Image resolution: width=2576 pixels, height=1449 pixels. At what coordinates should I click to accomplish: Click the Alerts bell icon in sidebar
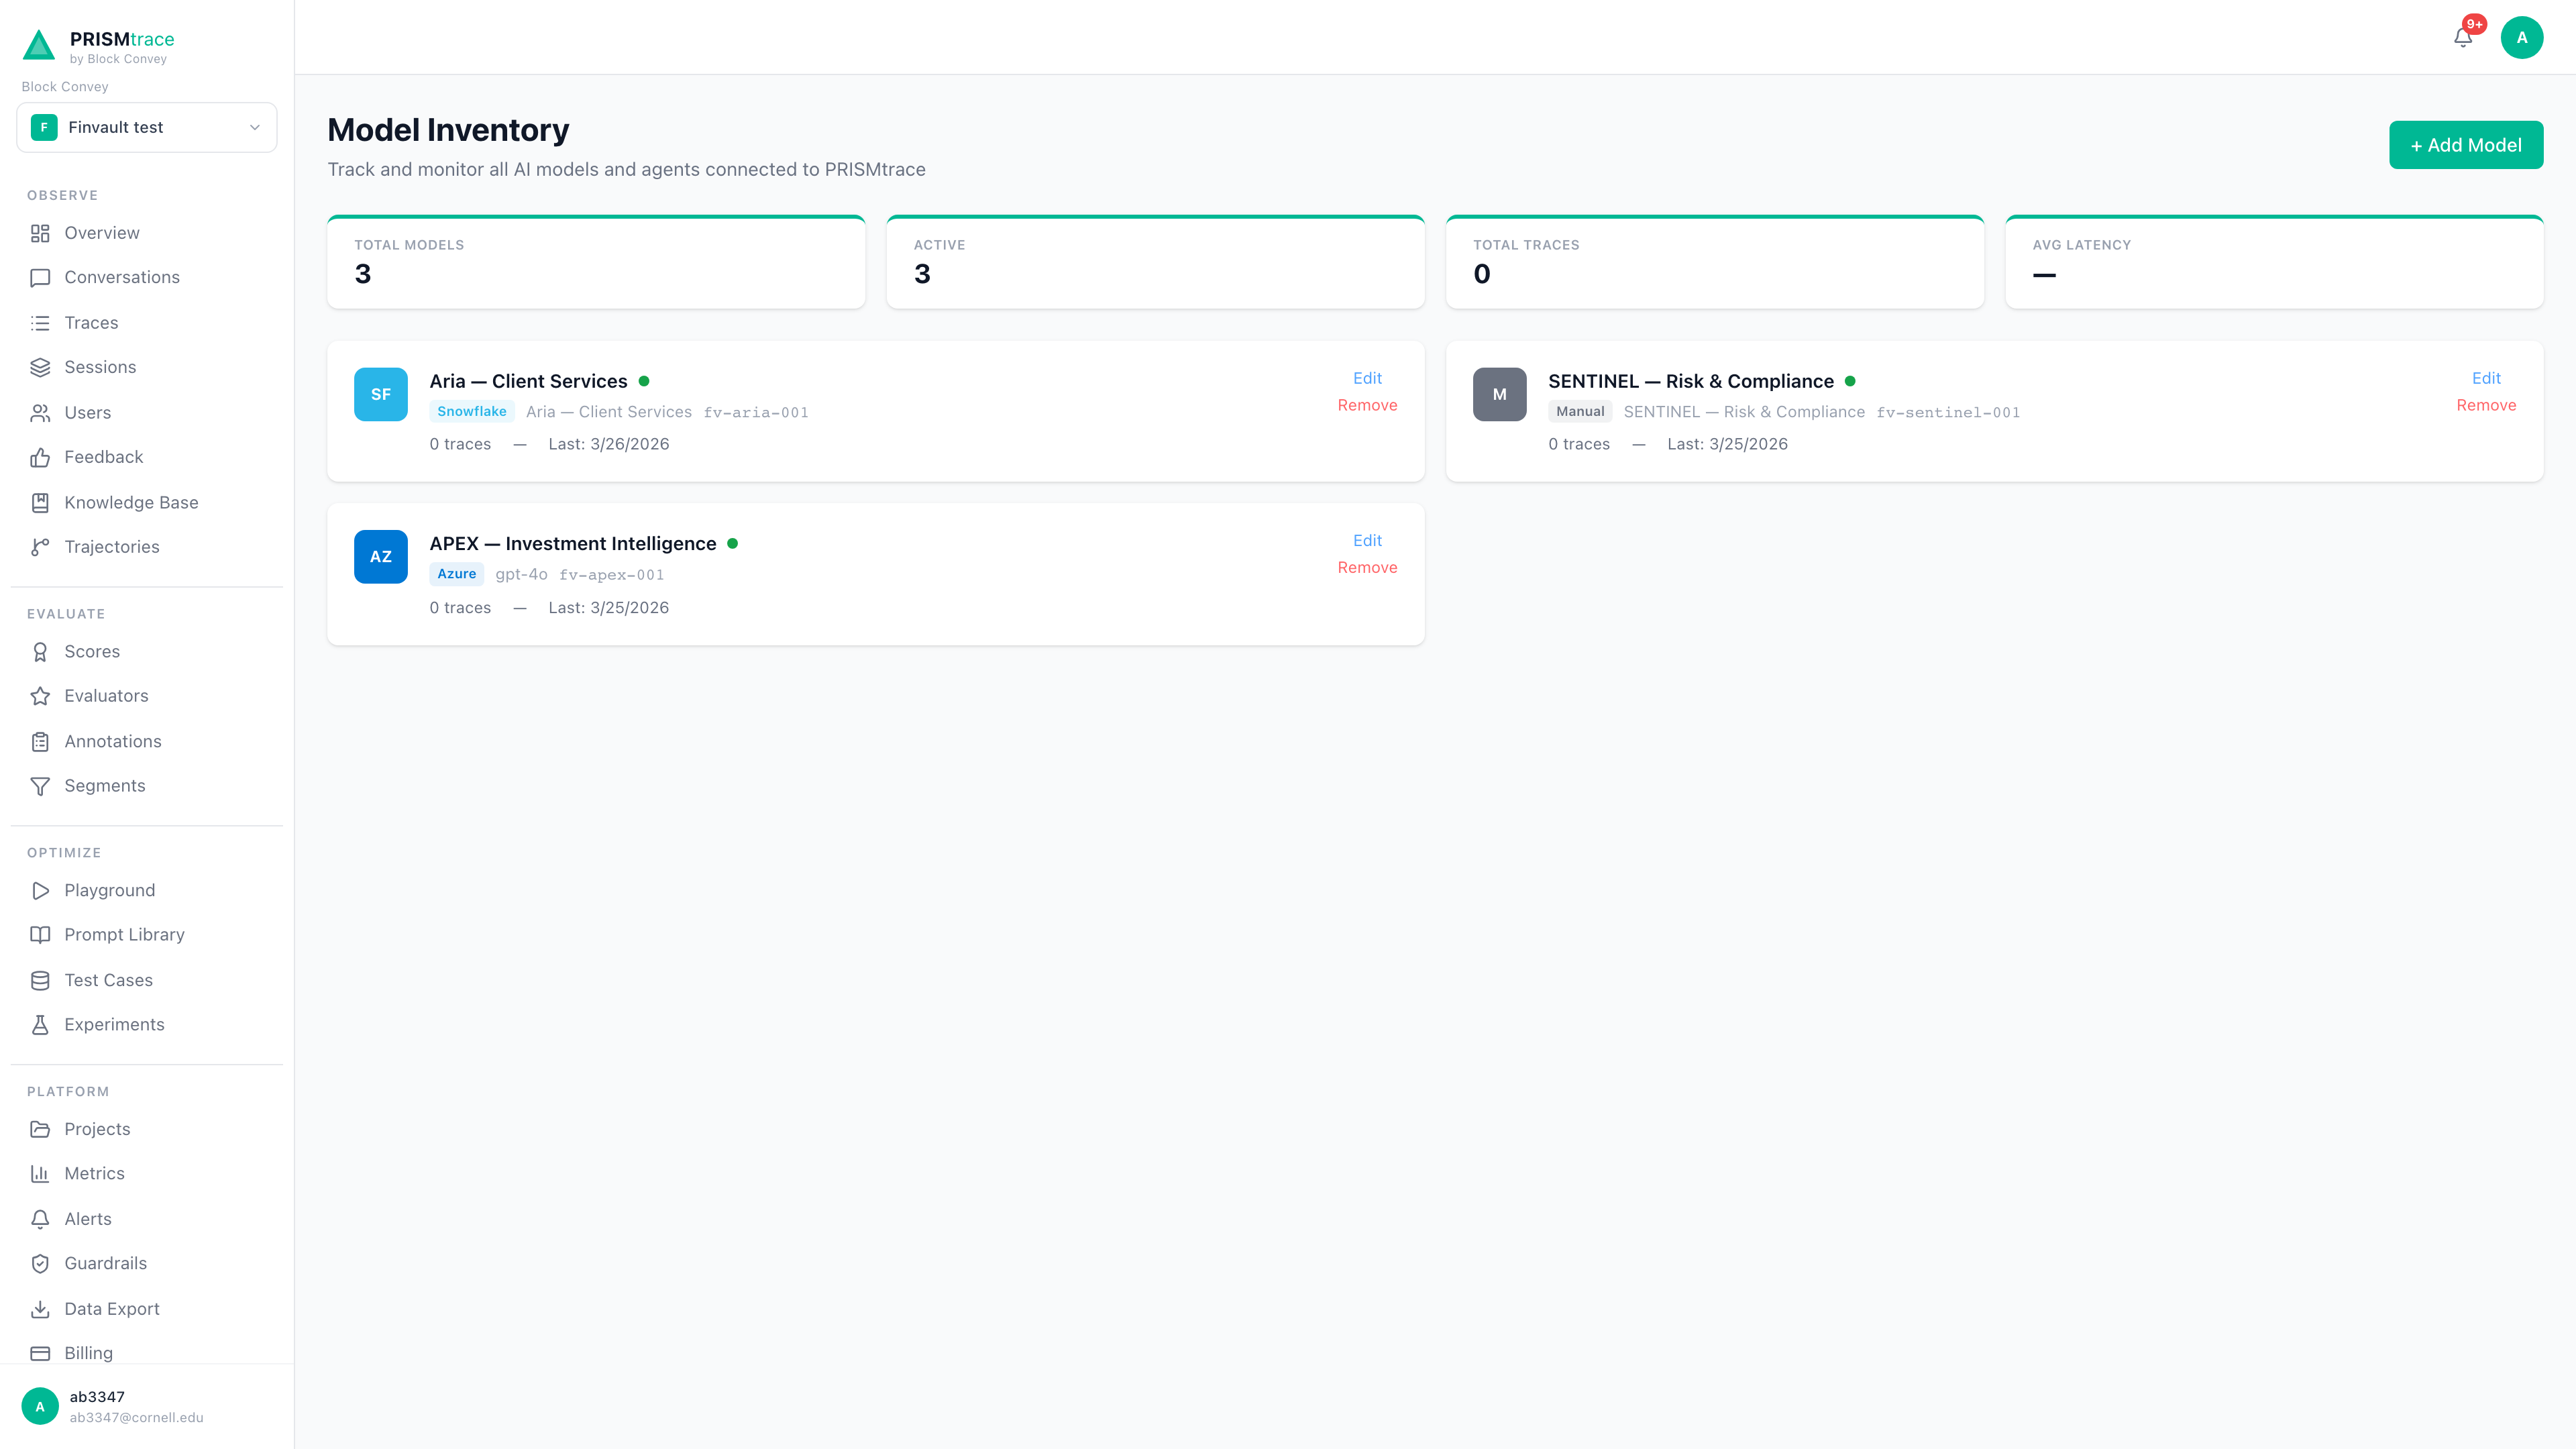(40, 1219)
